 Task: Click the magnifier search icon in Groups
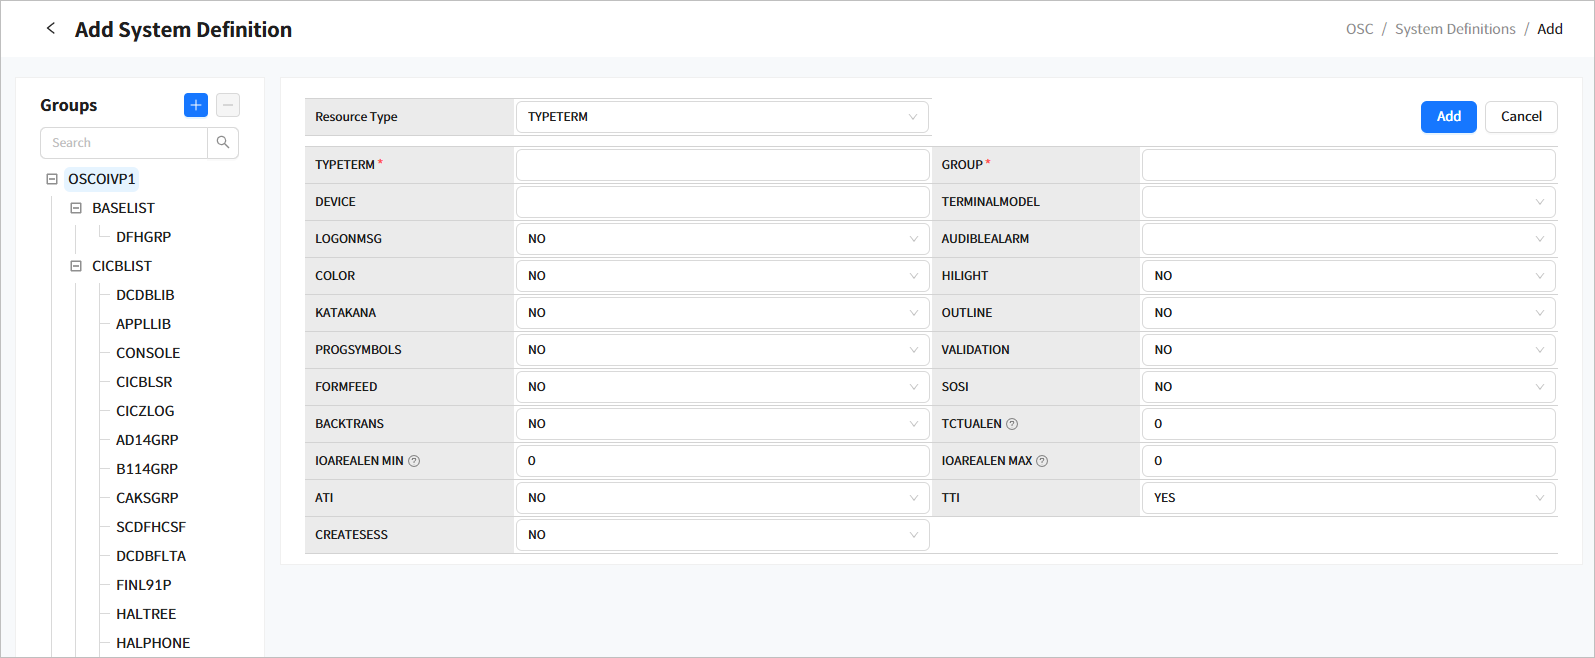tap(223, 143)
